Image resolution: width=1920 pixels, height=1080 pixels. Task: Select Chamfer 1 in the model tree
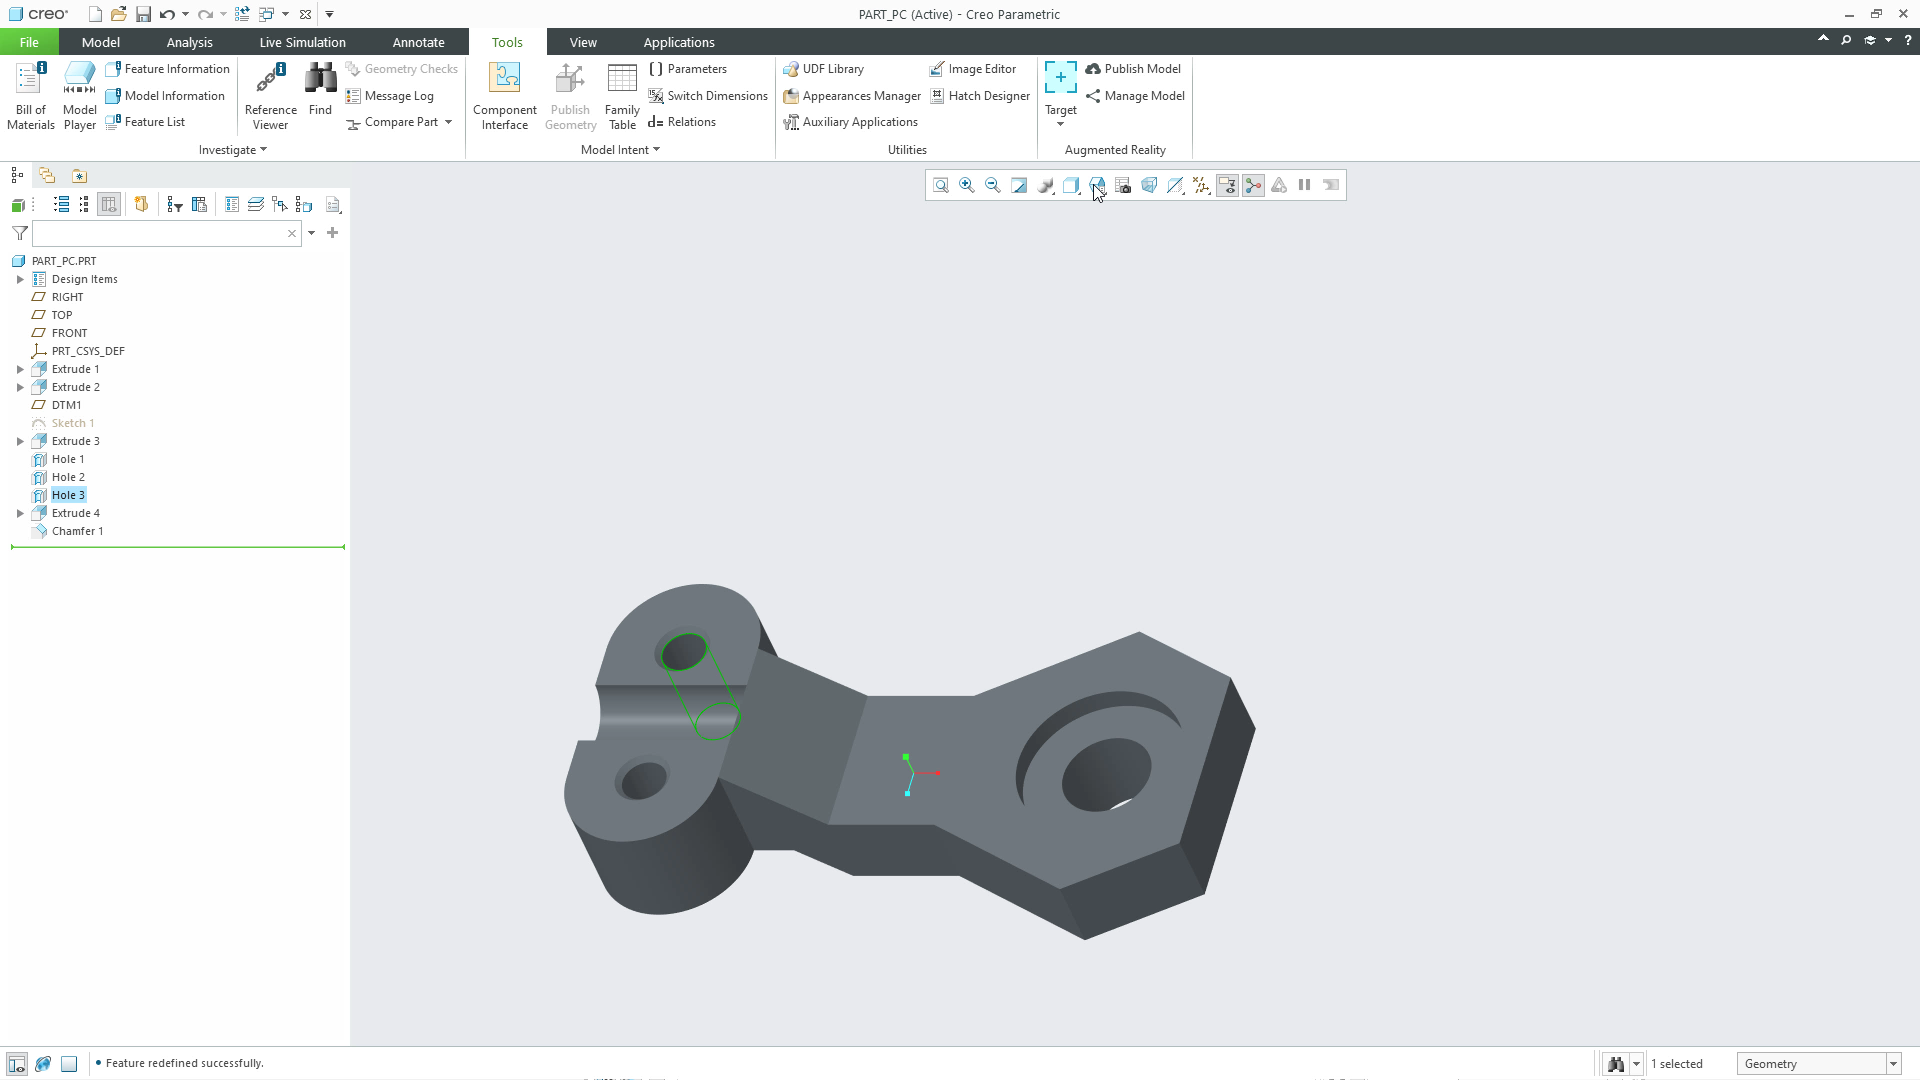77,531
